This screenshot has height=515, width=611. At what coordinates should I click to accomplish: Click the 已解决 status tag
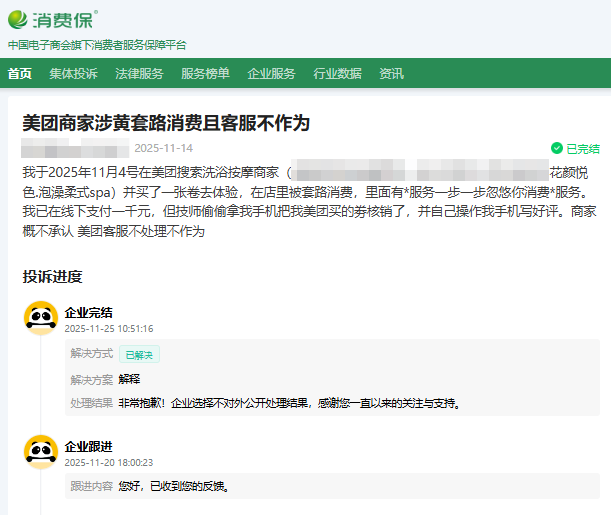coord(139,354)
